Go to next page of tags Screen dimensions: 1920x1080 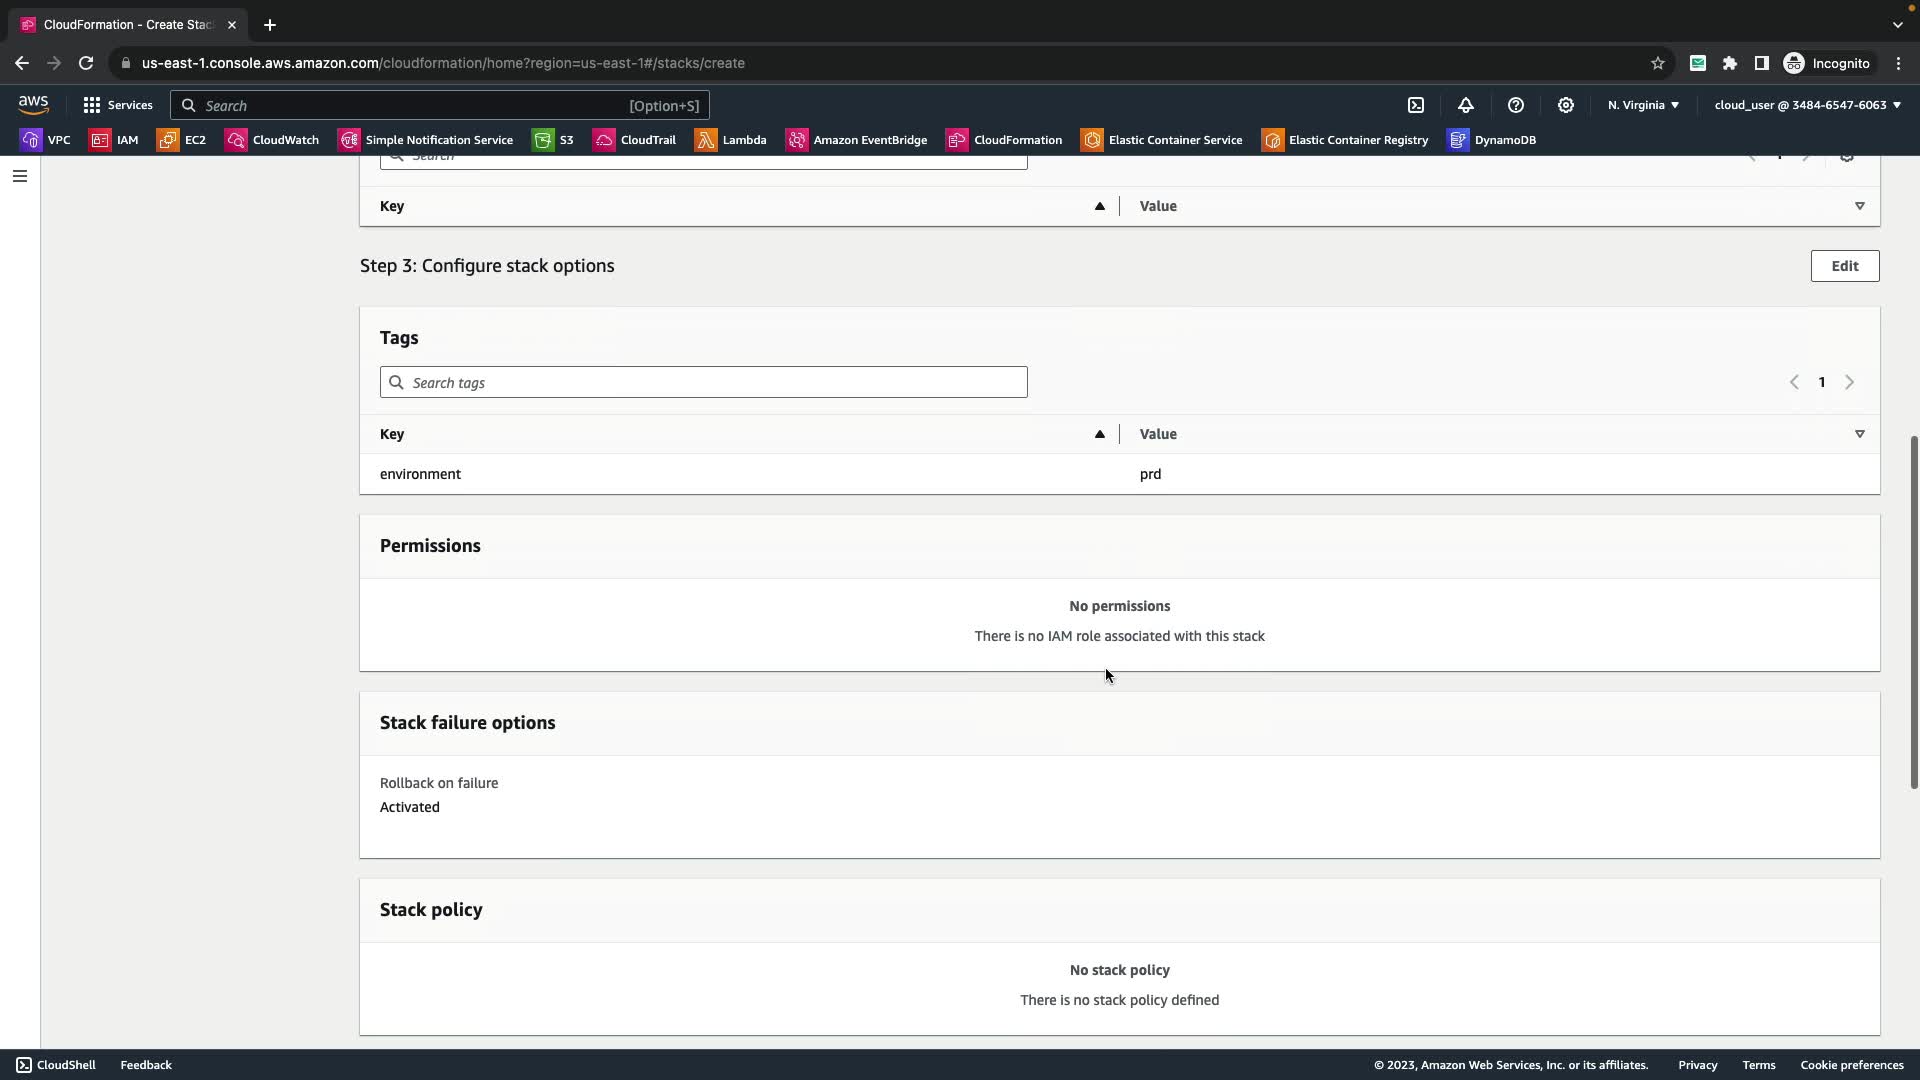point(1849,382)
